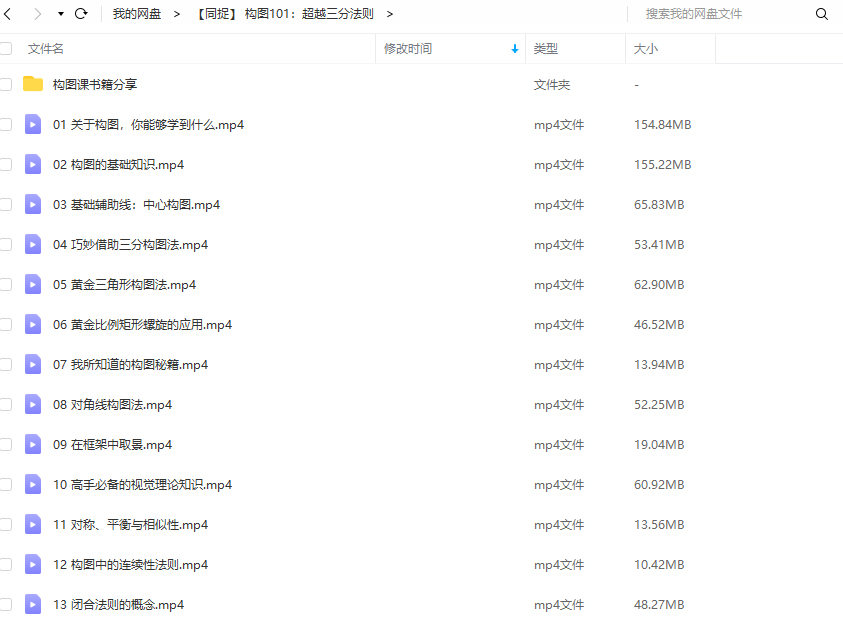Tick checkbox for 11 对称、平衡与相似性.mp4

pyautogui.click(x=6, y=524)
